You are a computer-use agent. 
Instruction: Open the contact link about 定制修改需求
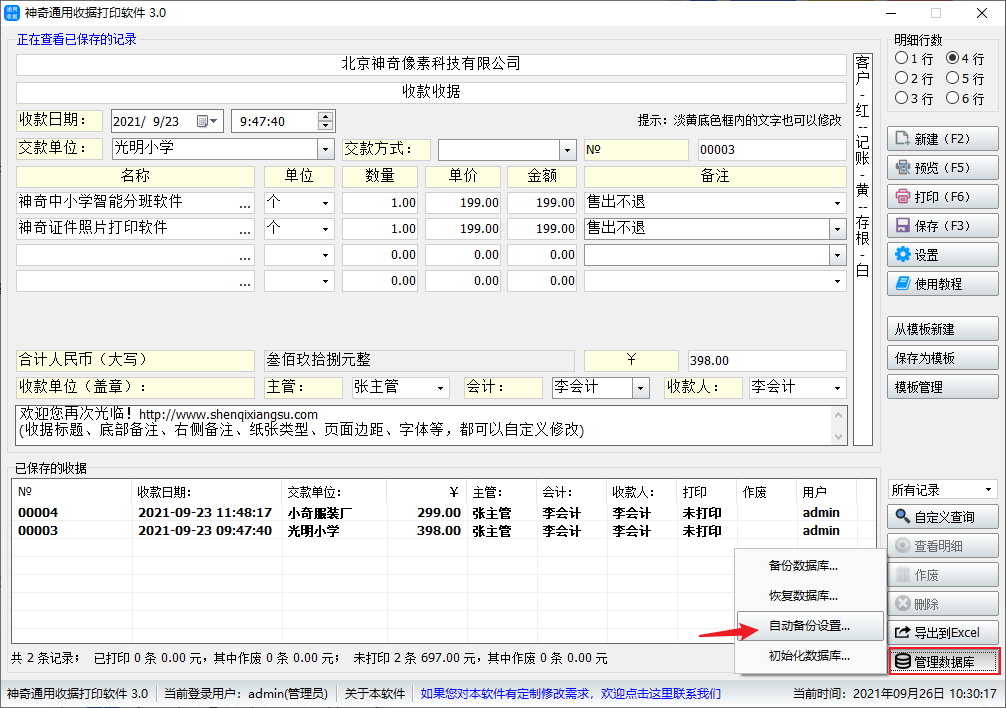coord(570,693)
